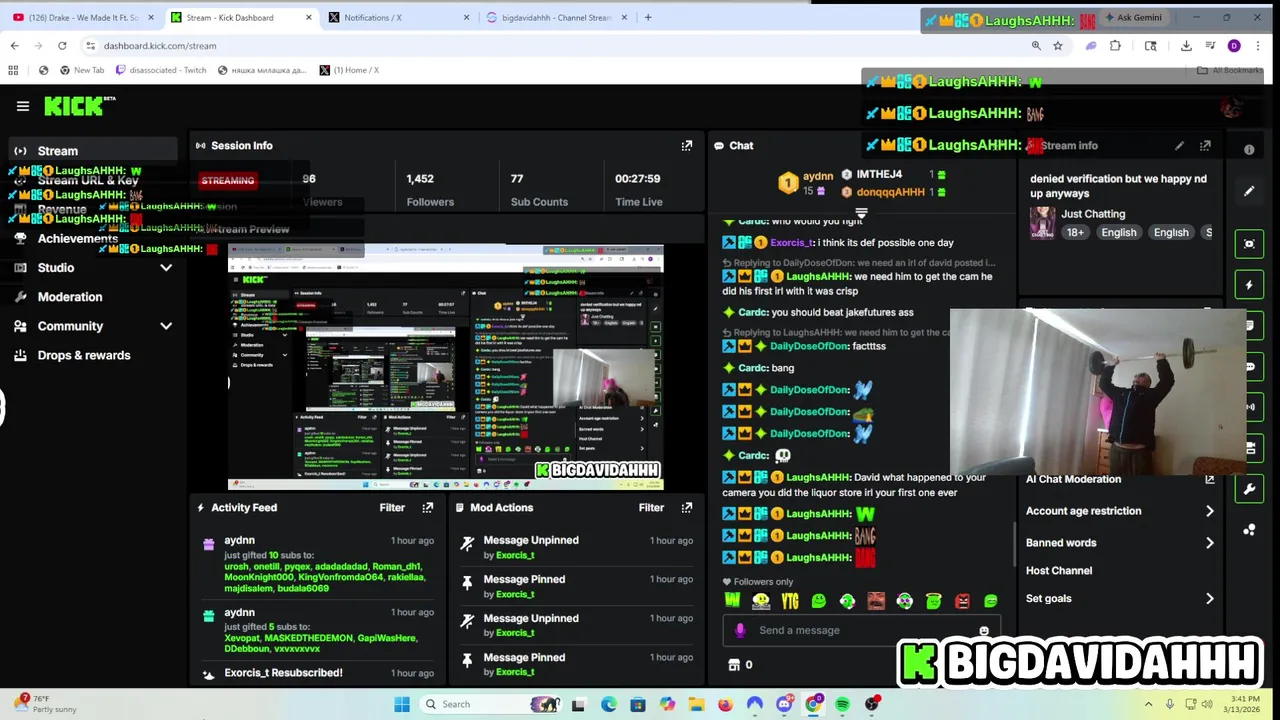Bookmark this page with the star icon
The height and width of the screenshot is (720, 1280).
pos(1057,46)
